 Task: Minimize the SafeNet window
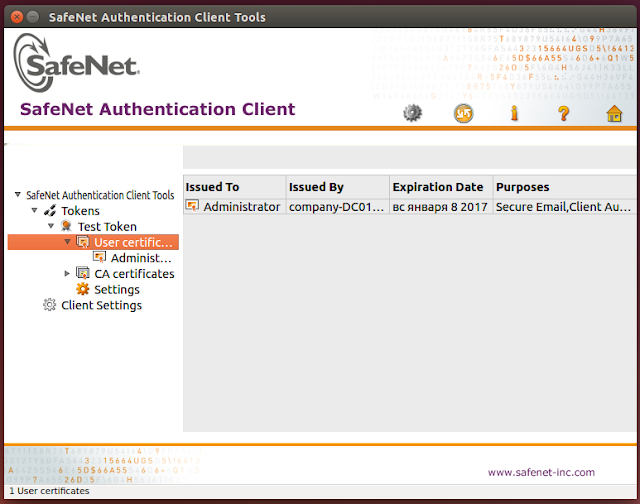click(x=33, y=17)
